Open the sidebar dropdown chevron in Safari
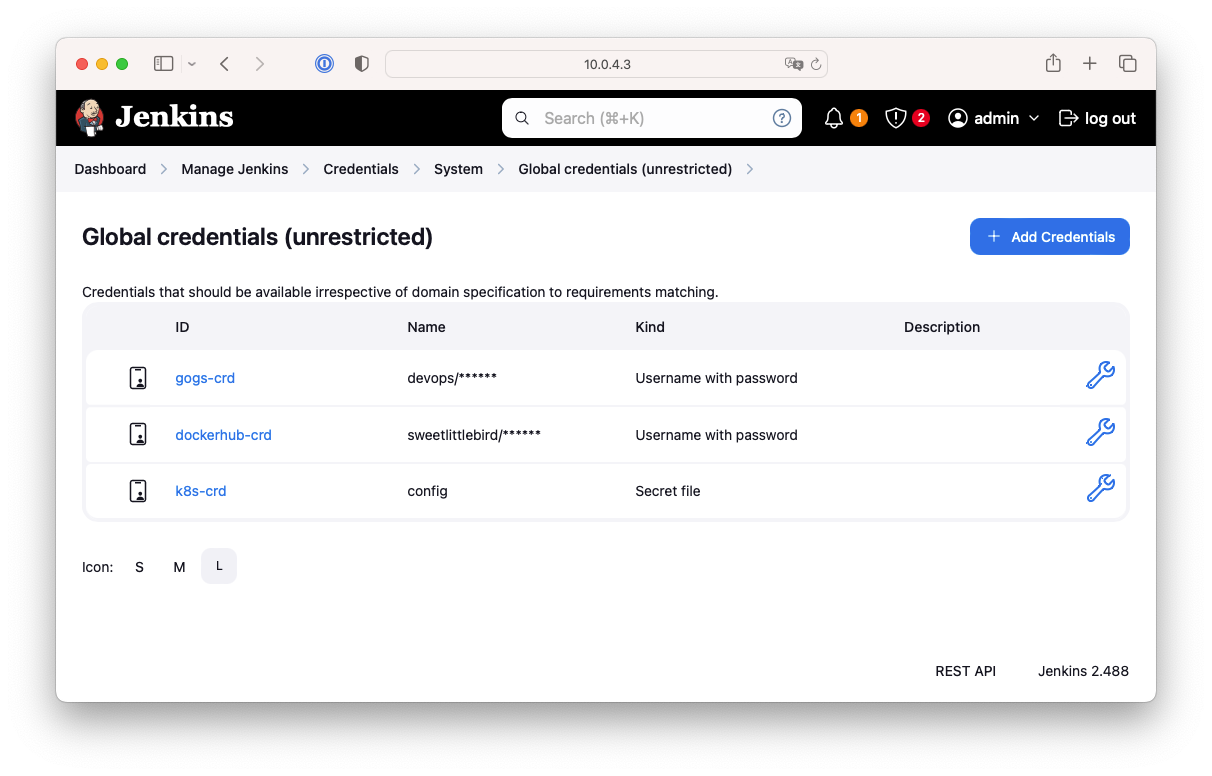1212x776 pixels. [192, 64]
